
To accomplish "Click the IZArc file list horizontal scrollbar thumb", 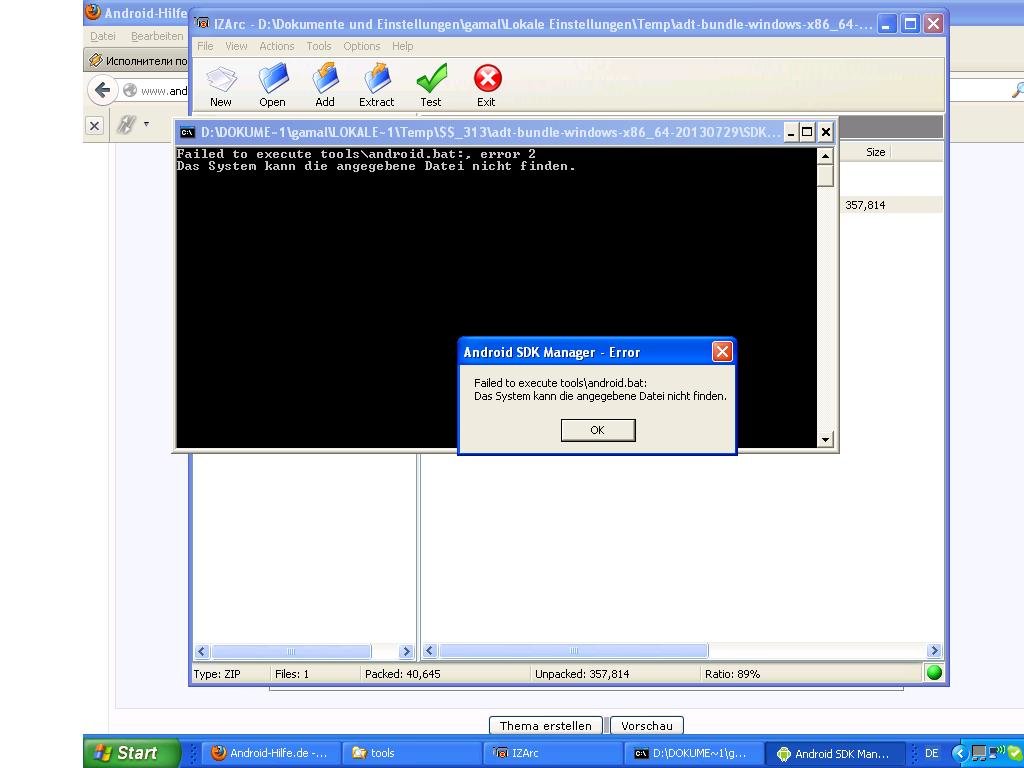I will coord(573,650).
